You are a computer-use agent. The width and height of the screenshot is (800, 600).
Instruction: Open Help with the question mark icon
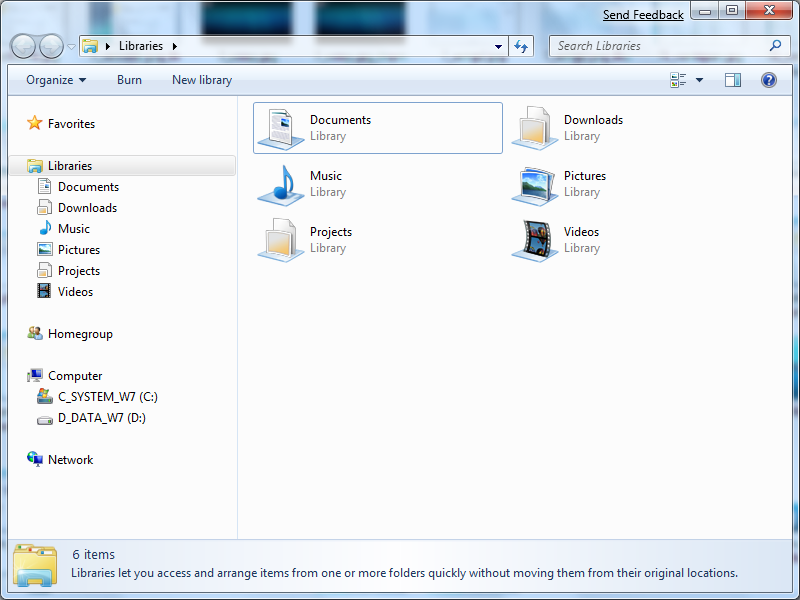pos(768,80)
